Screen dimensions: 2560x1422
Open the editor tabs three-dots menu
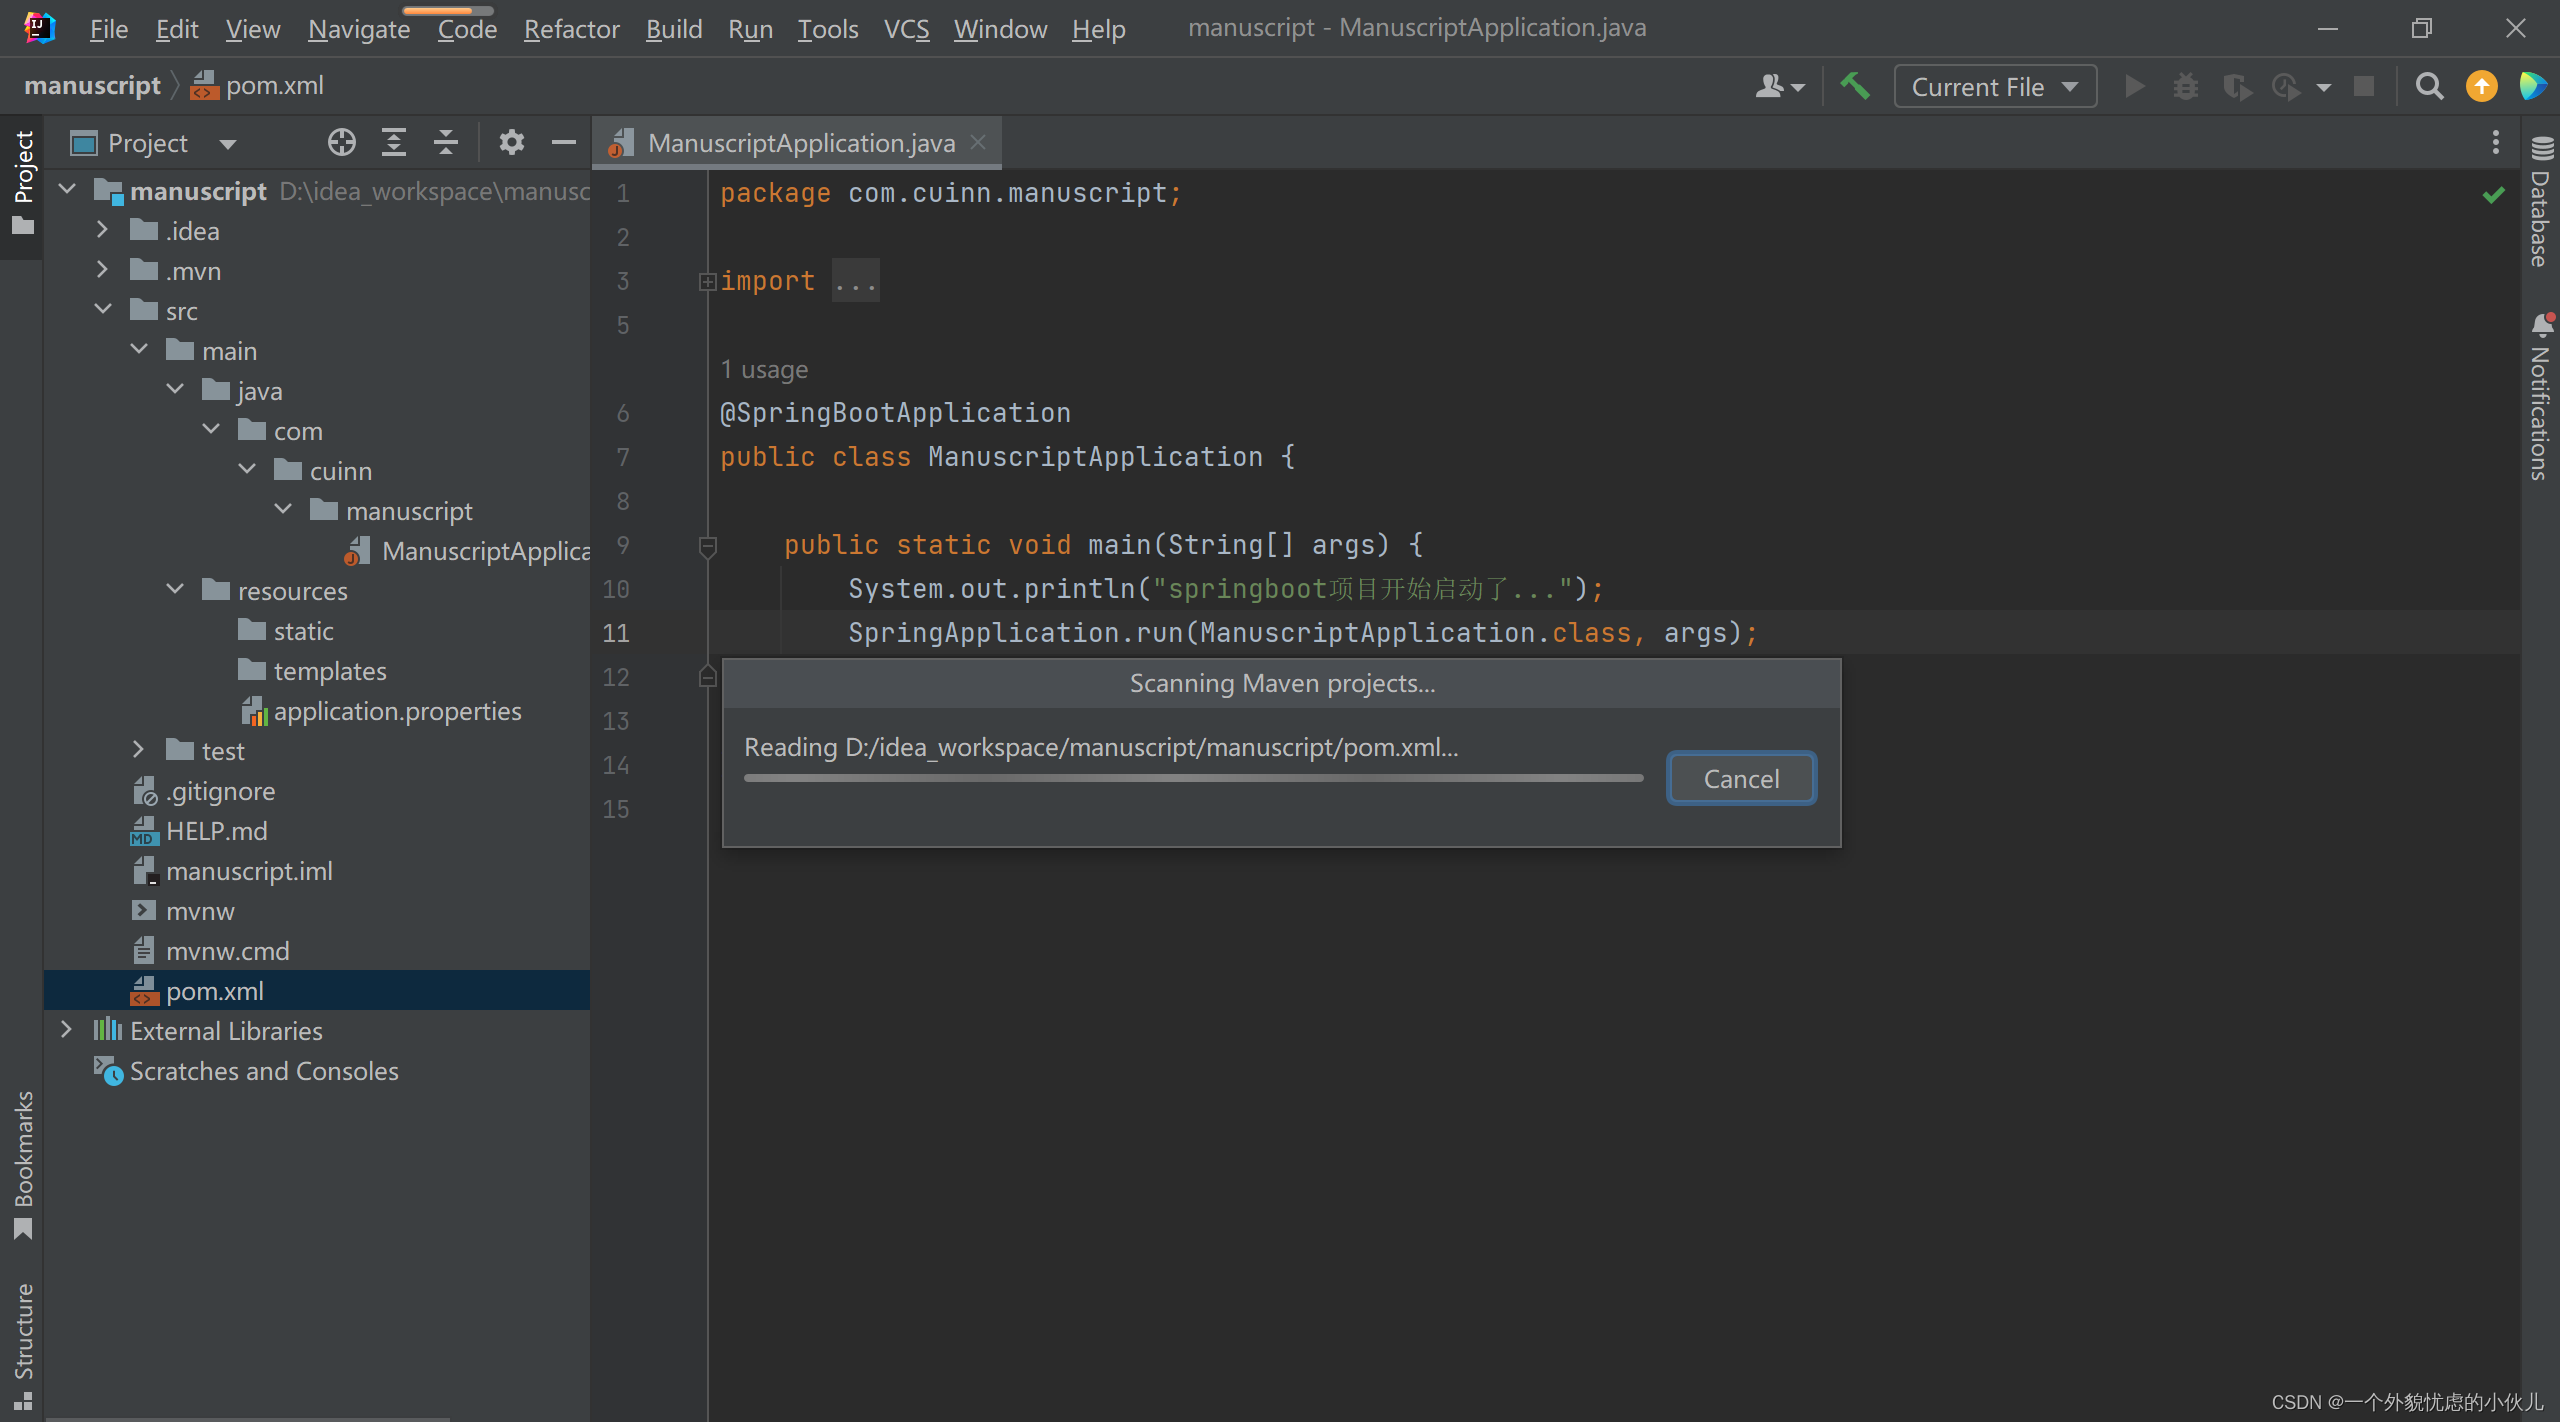click(x=2495, y=143)
